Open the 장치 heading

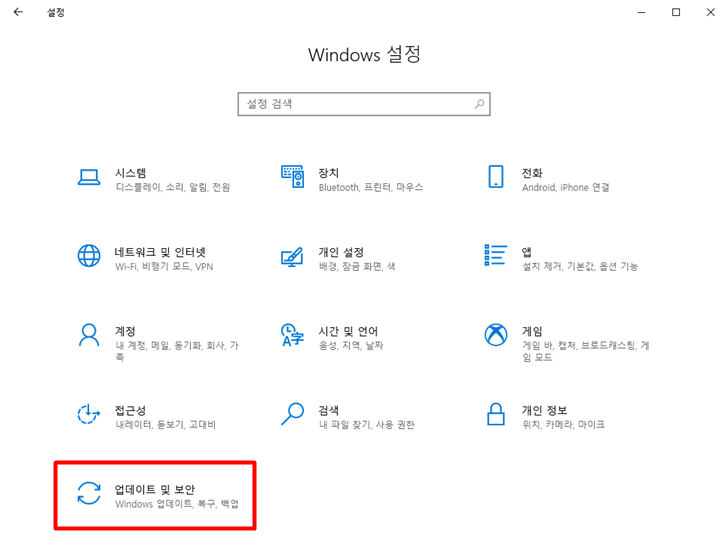pyautogui.click(x=328, y=173)
